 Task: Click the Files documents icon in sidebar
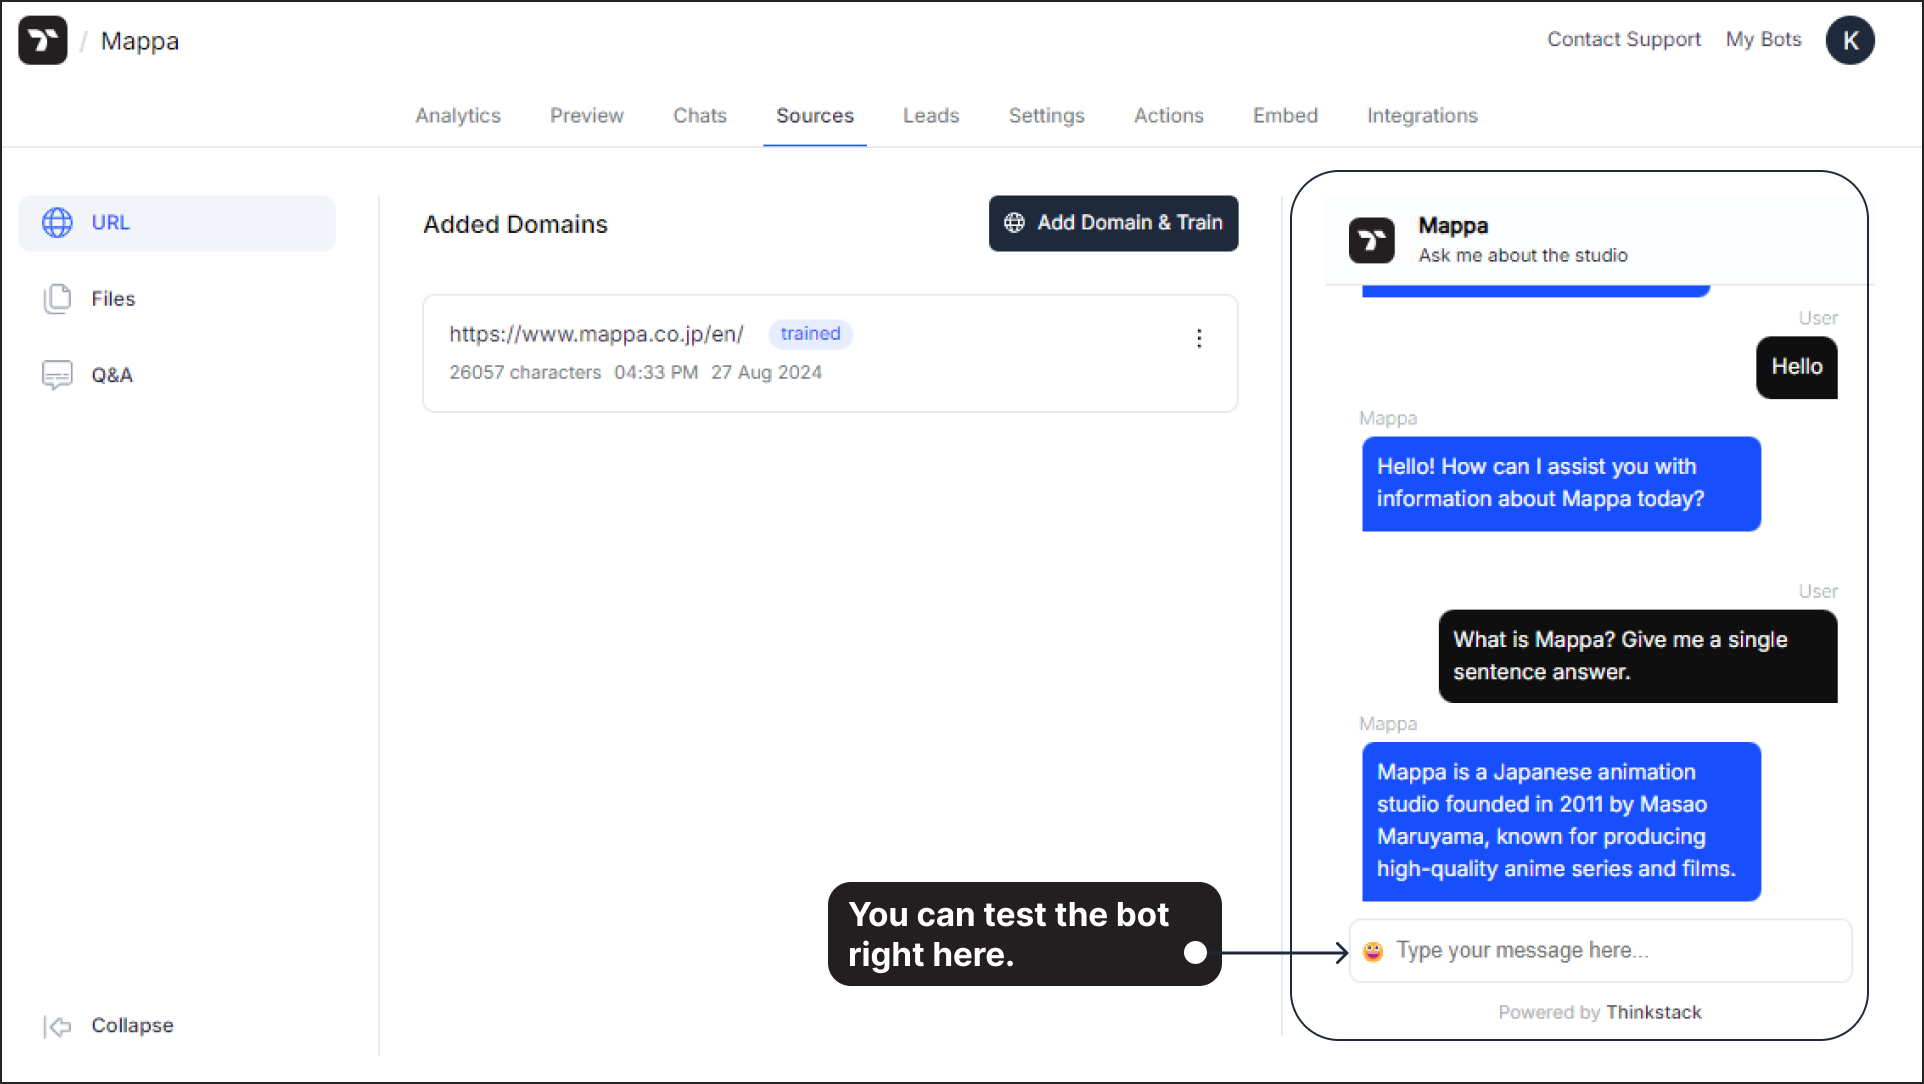(x=58, y=299)
